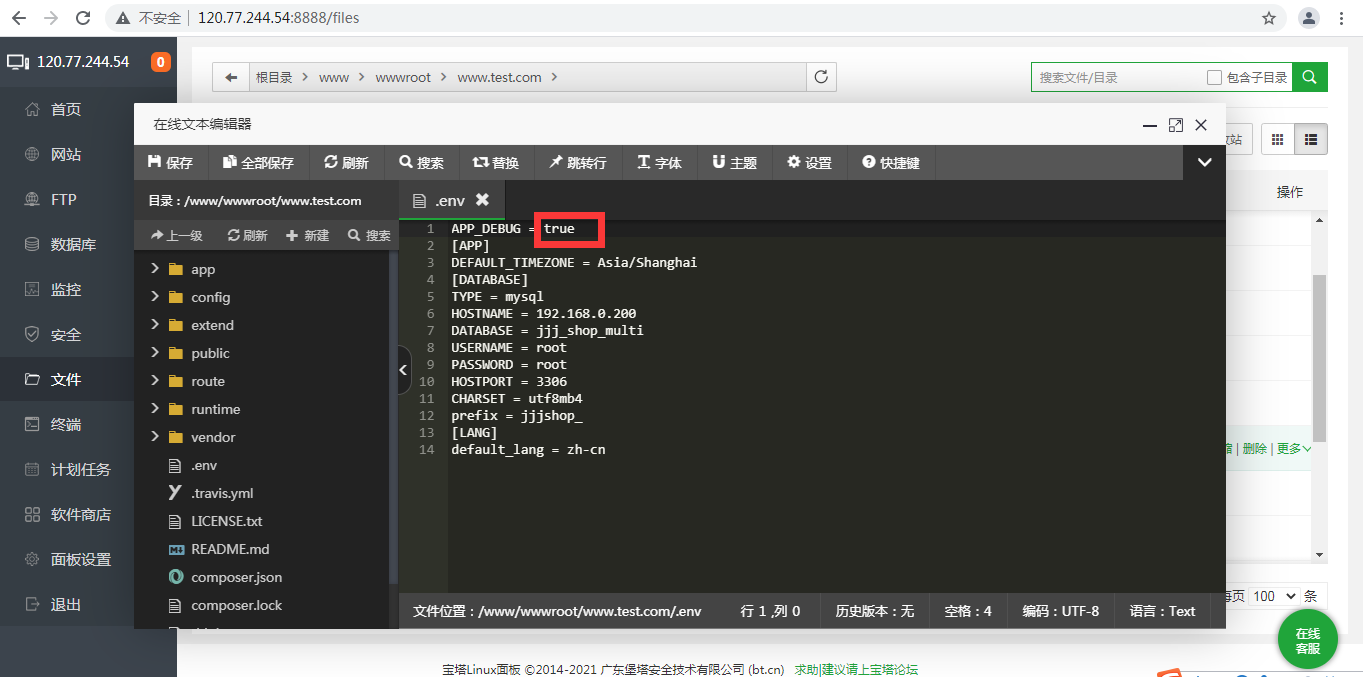Refresh the editor via 刷新 toolbar button

pyautogui.click(x=346, y=162)
